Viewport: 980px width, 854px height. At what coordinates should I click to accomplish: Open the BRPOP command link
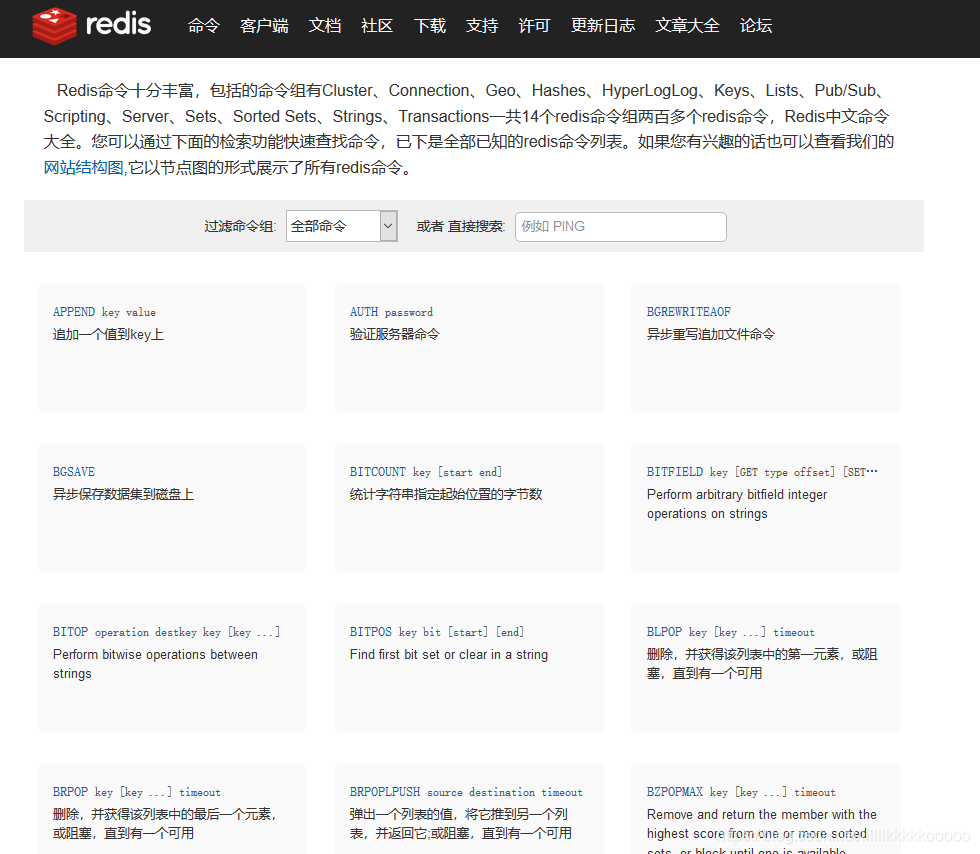(71, 792)
